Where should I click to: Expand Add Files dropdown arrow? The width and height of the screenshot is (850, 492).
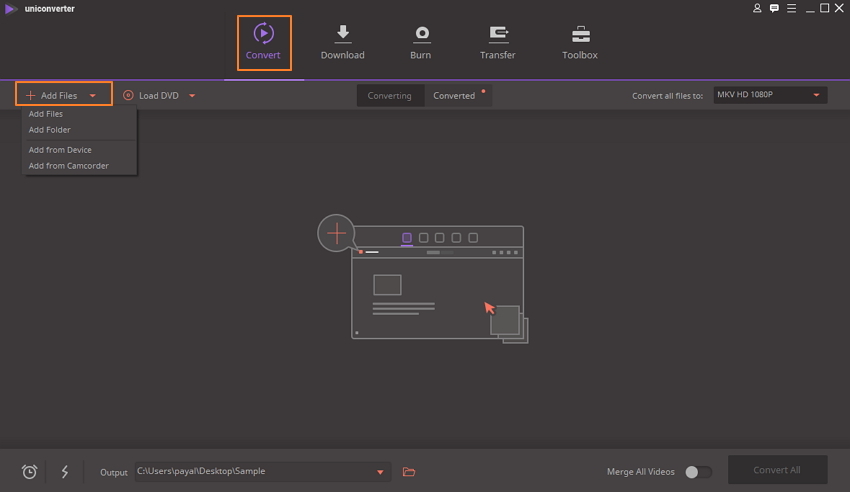93,96
